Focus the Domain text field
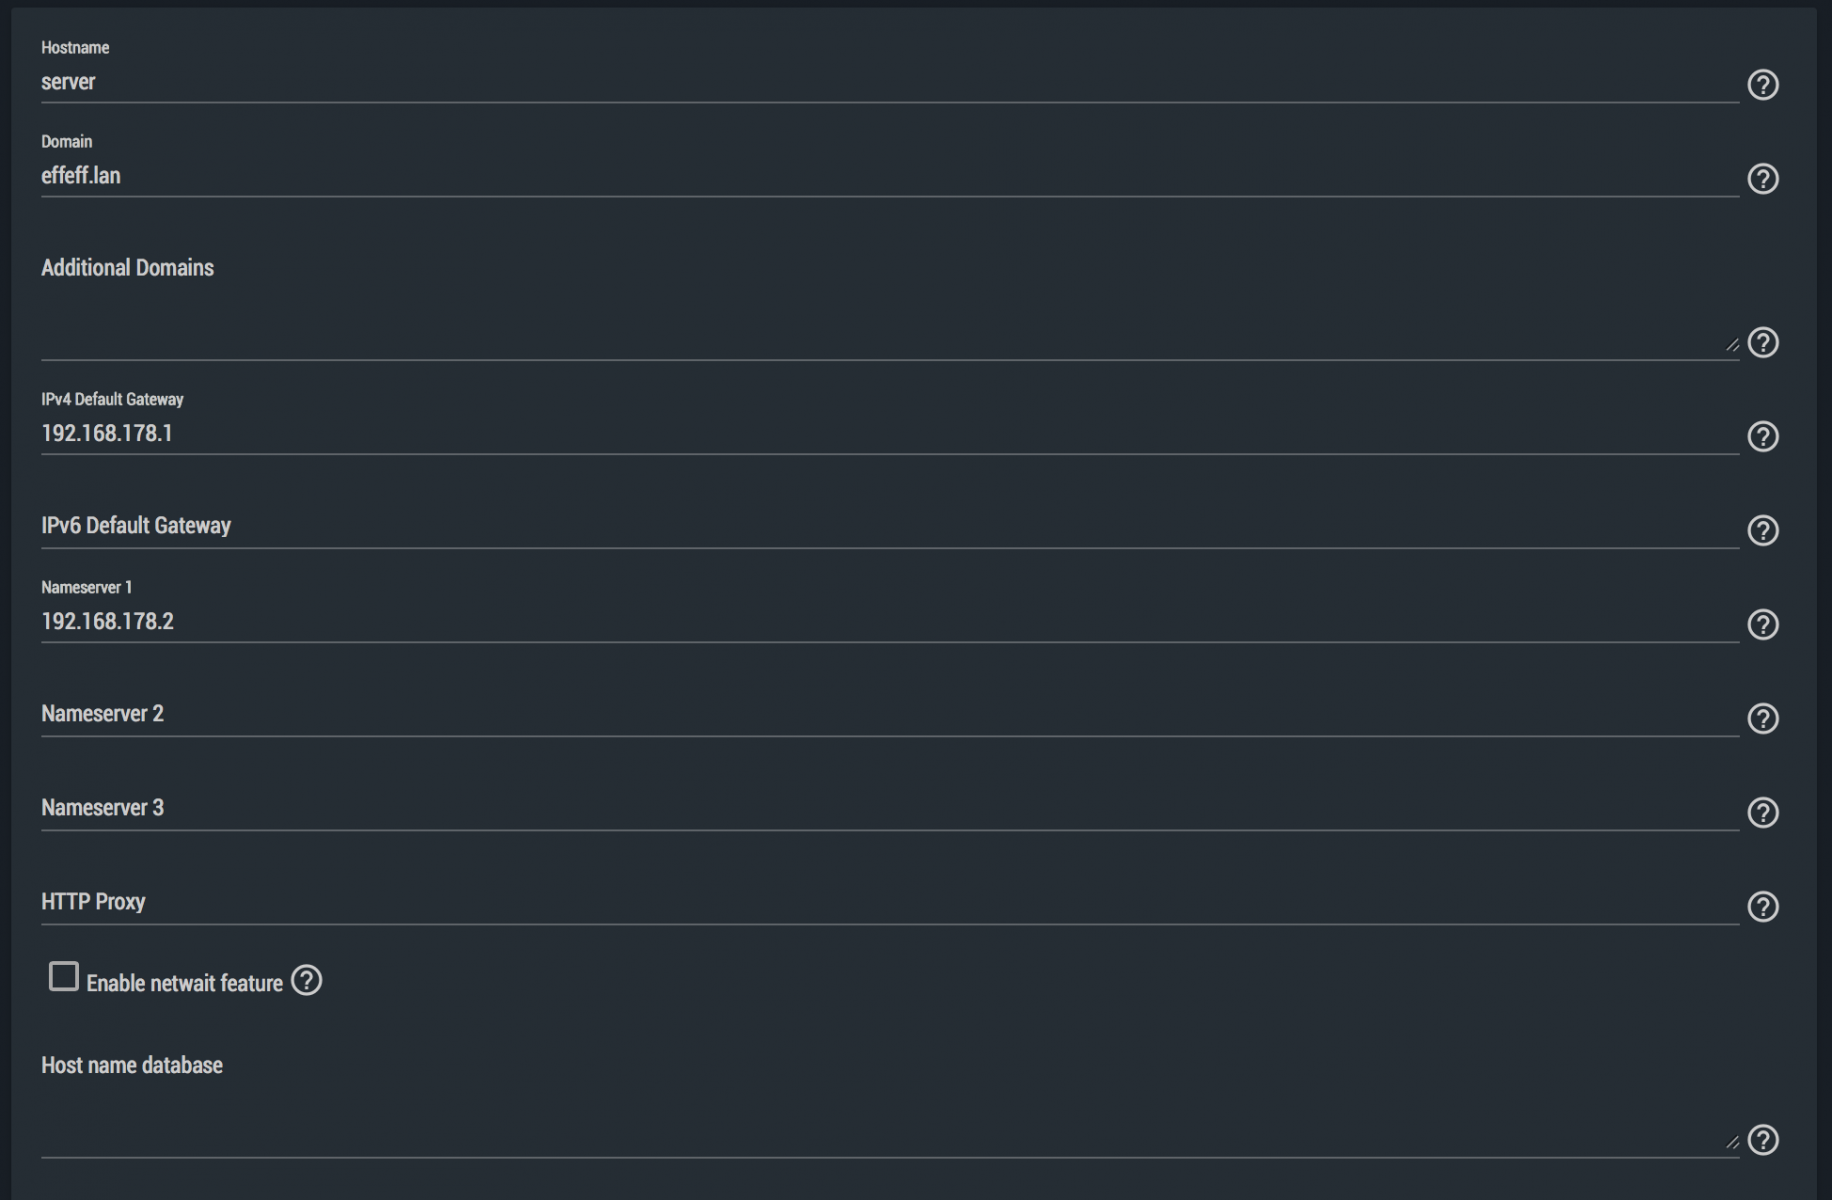The image size is (1832, 1200). (x=880, y=177)
